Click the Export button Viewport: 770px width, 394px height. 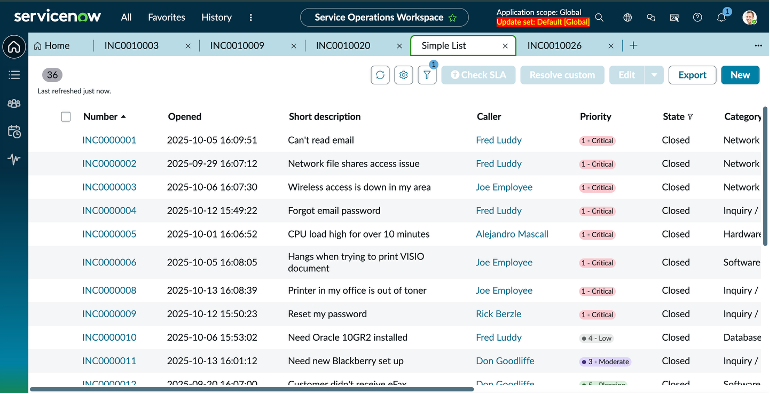click(692, 75)
